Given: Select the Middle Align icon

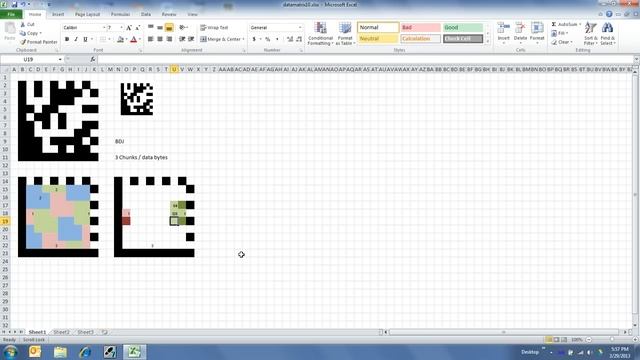Looking at the screenshot, I should pyautogui.click(x=160, y=27).
